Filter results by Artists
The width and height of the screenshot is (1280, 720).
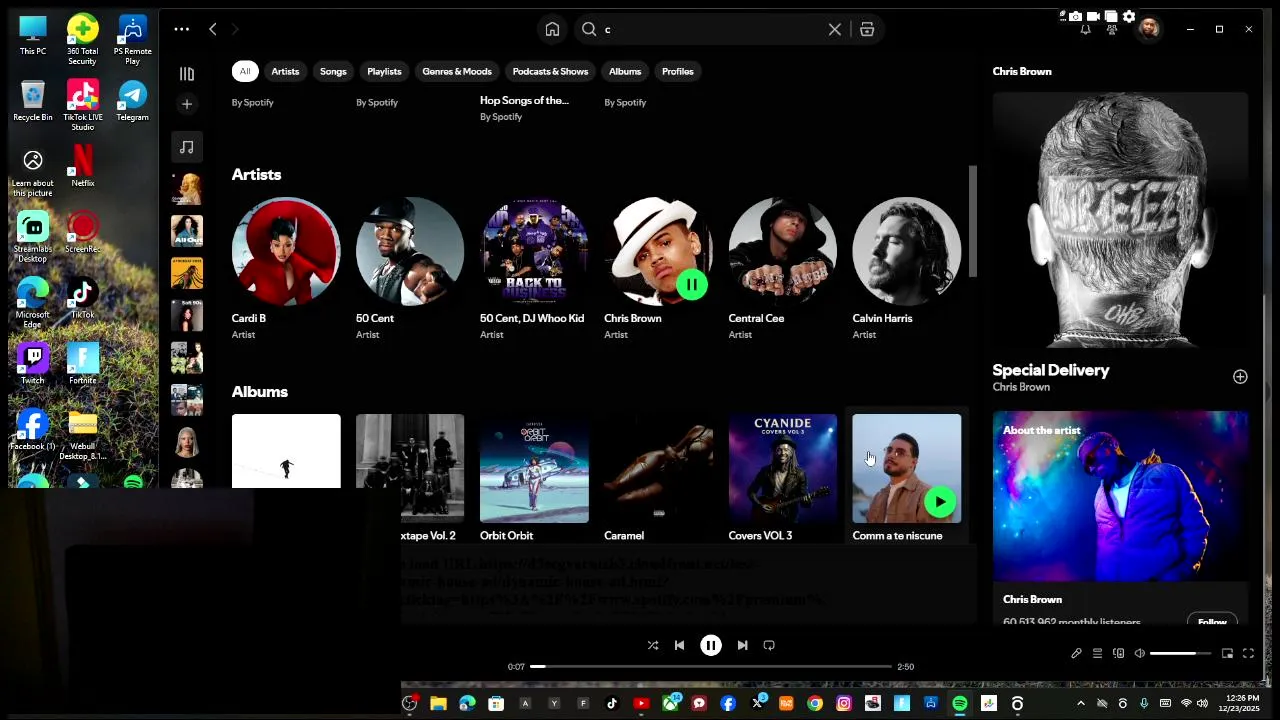click(285, 71)
